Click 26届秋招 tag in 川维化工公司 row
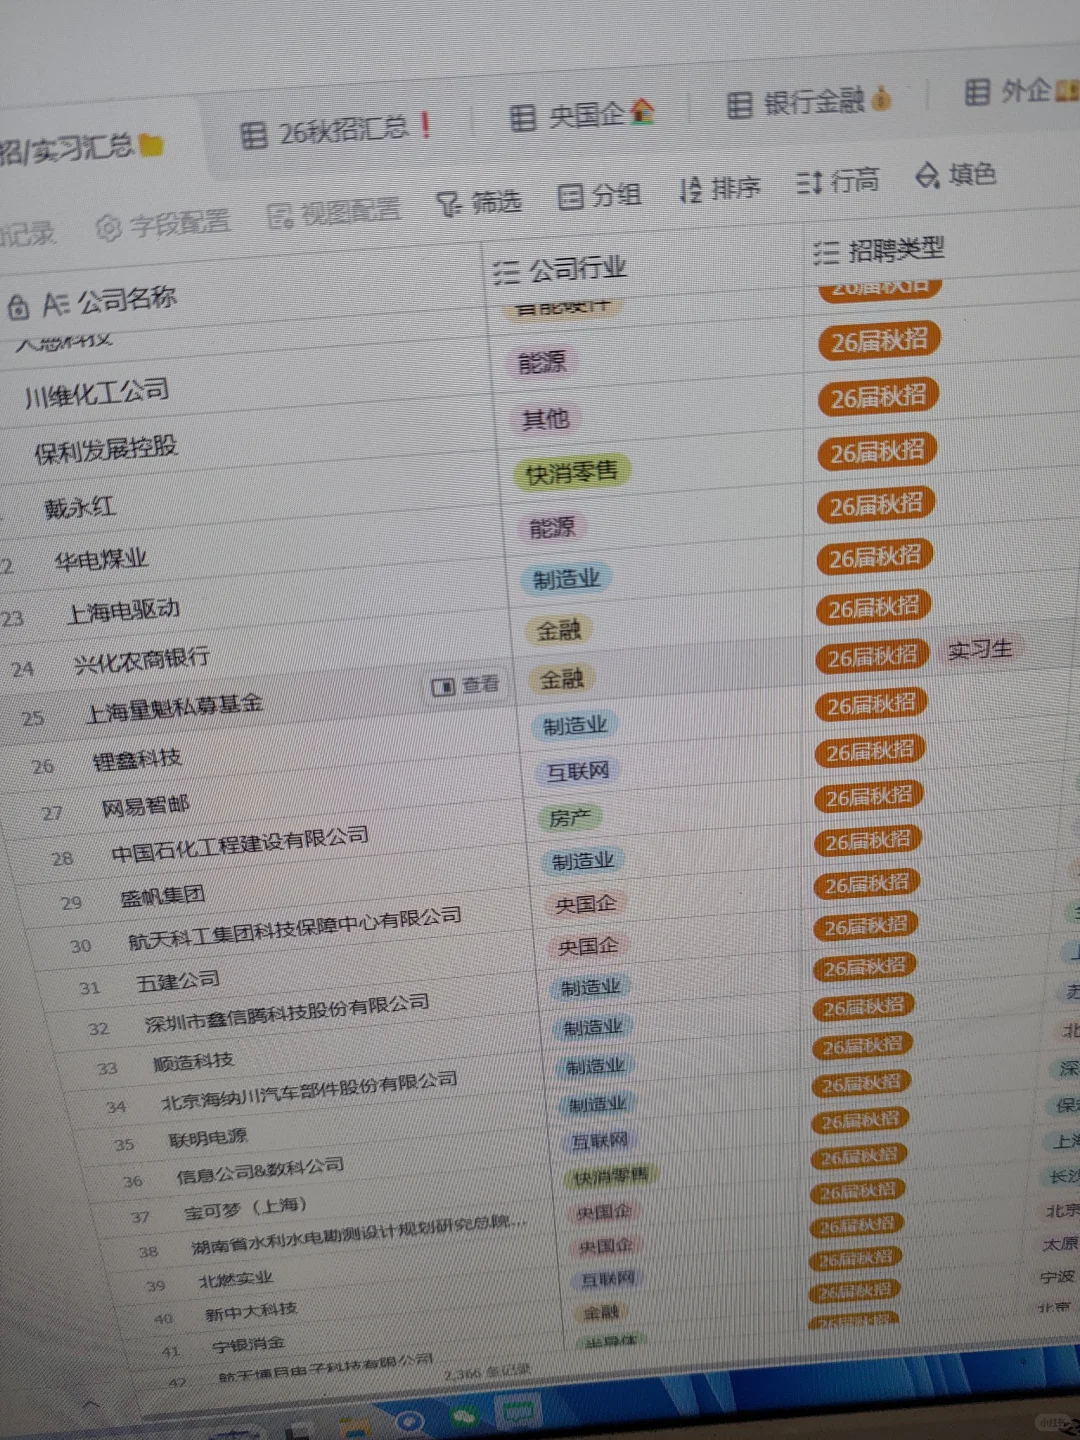The width and height of the screenshot is (1080, 1440). [x=879, y=341]
